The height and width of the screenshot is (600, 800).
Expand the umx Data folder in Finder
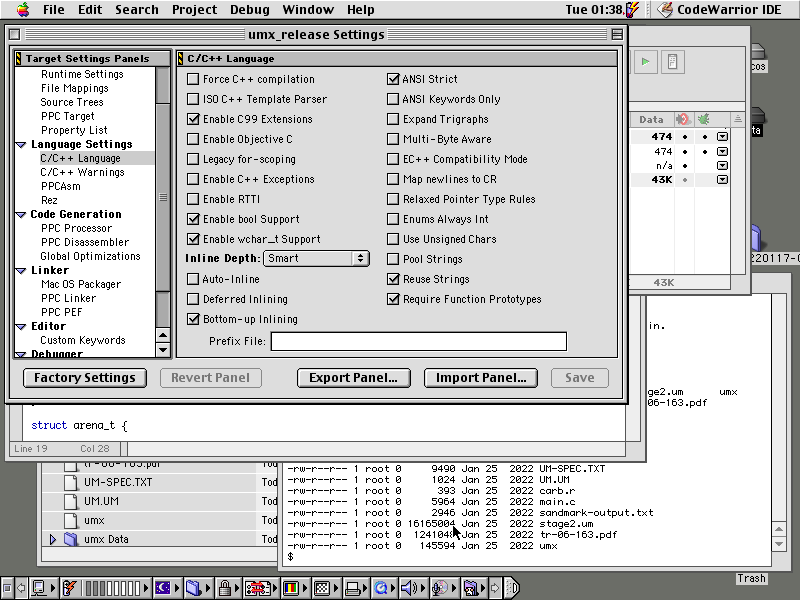(x=52, y=539)
